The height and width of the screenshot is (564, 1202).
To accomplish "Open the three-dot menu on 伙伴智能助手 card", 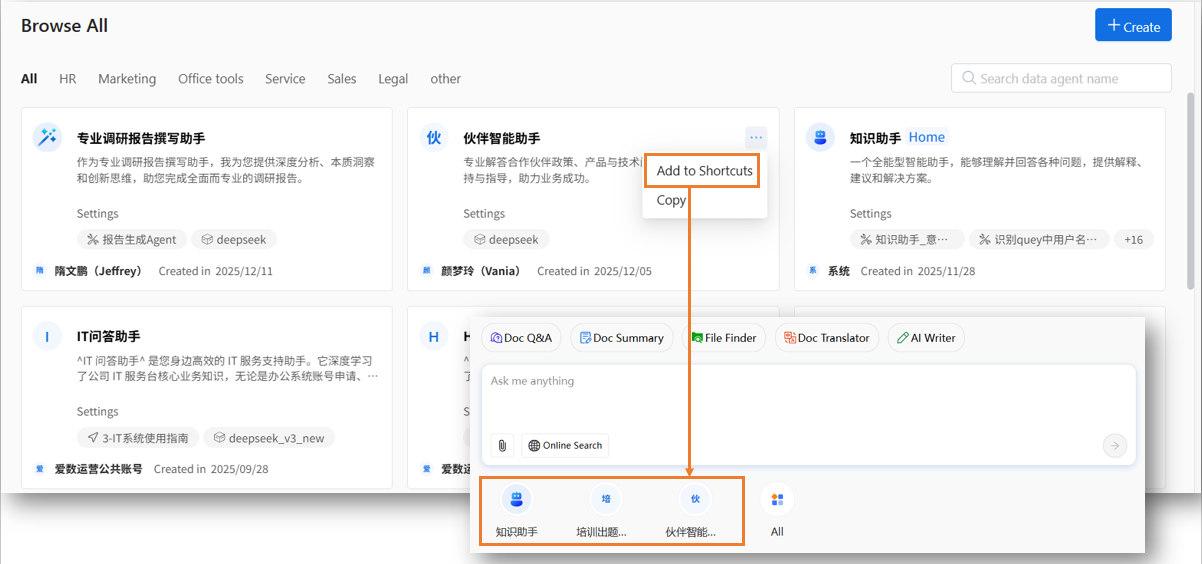I will 755,138.
